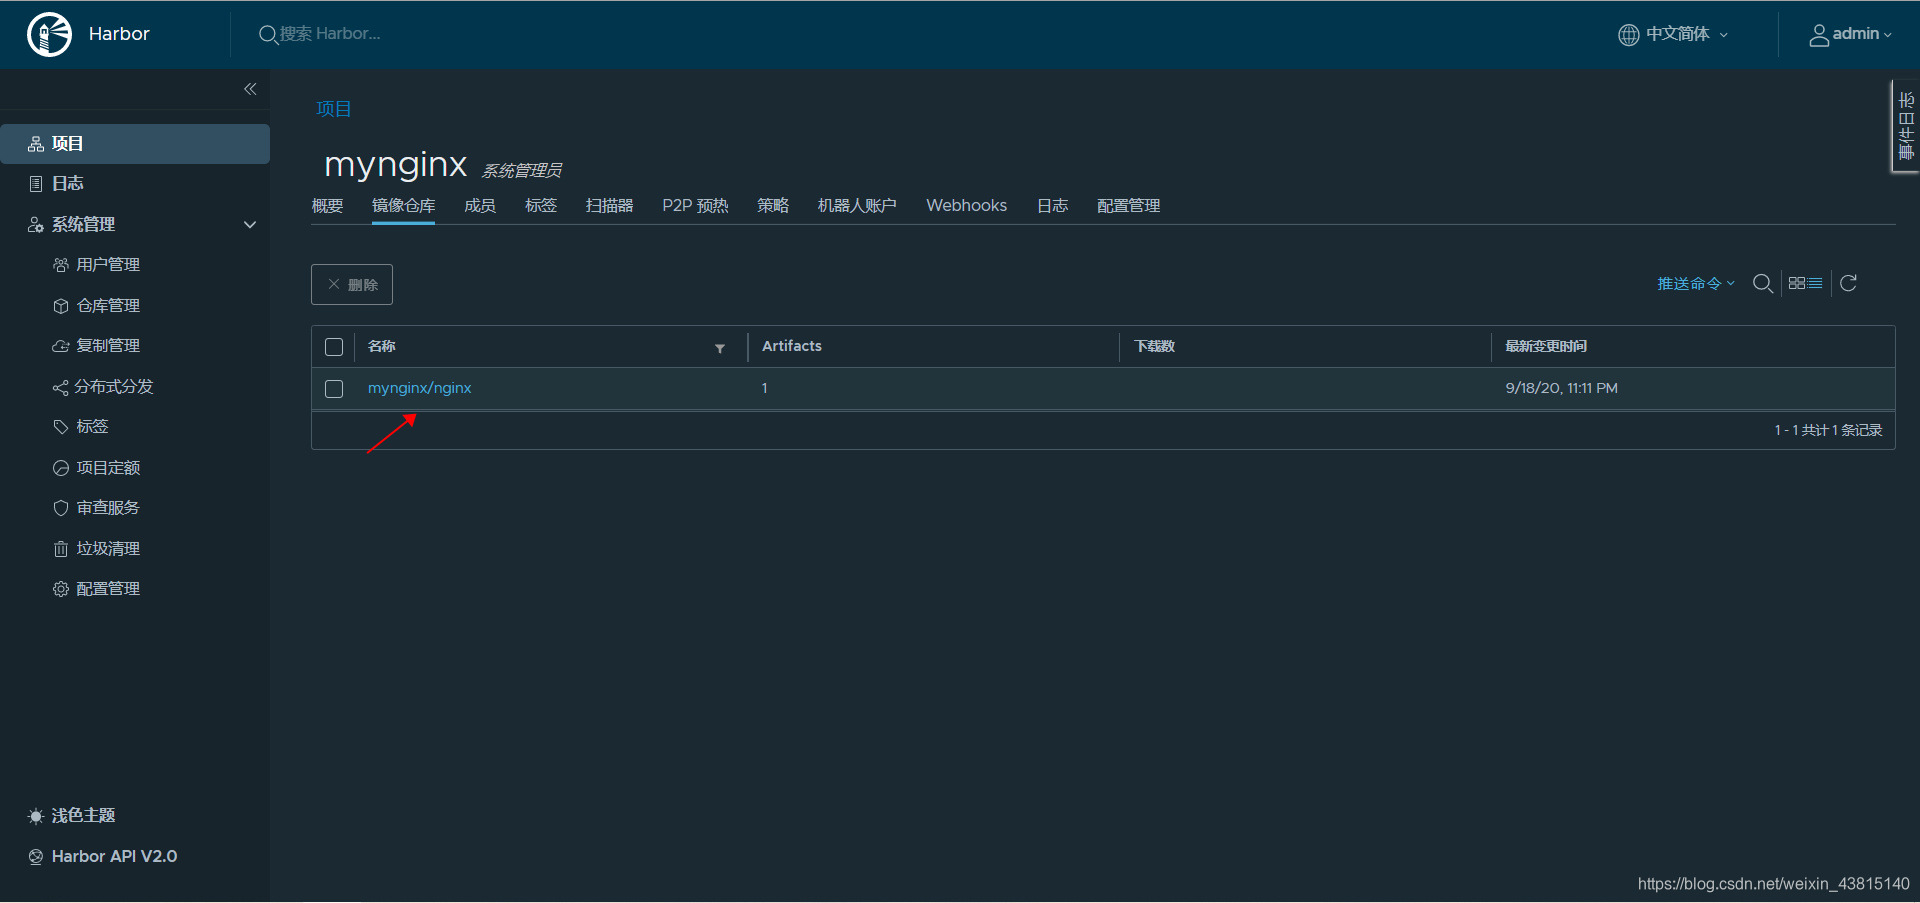Click the 标签 tag icon in sidebar

(61, 427)
